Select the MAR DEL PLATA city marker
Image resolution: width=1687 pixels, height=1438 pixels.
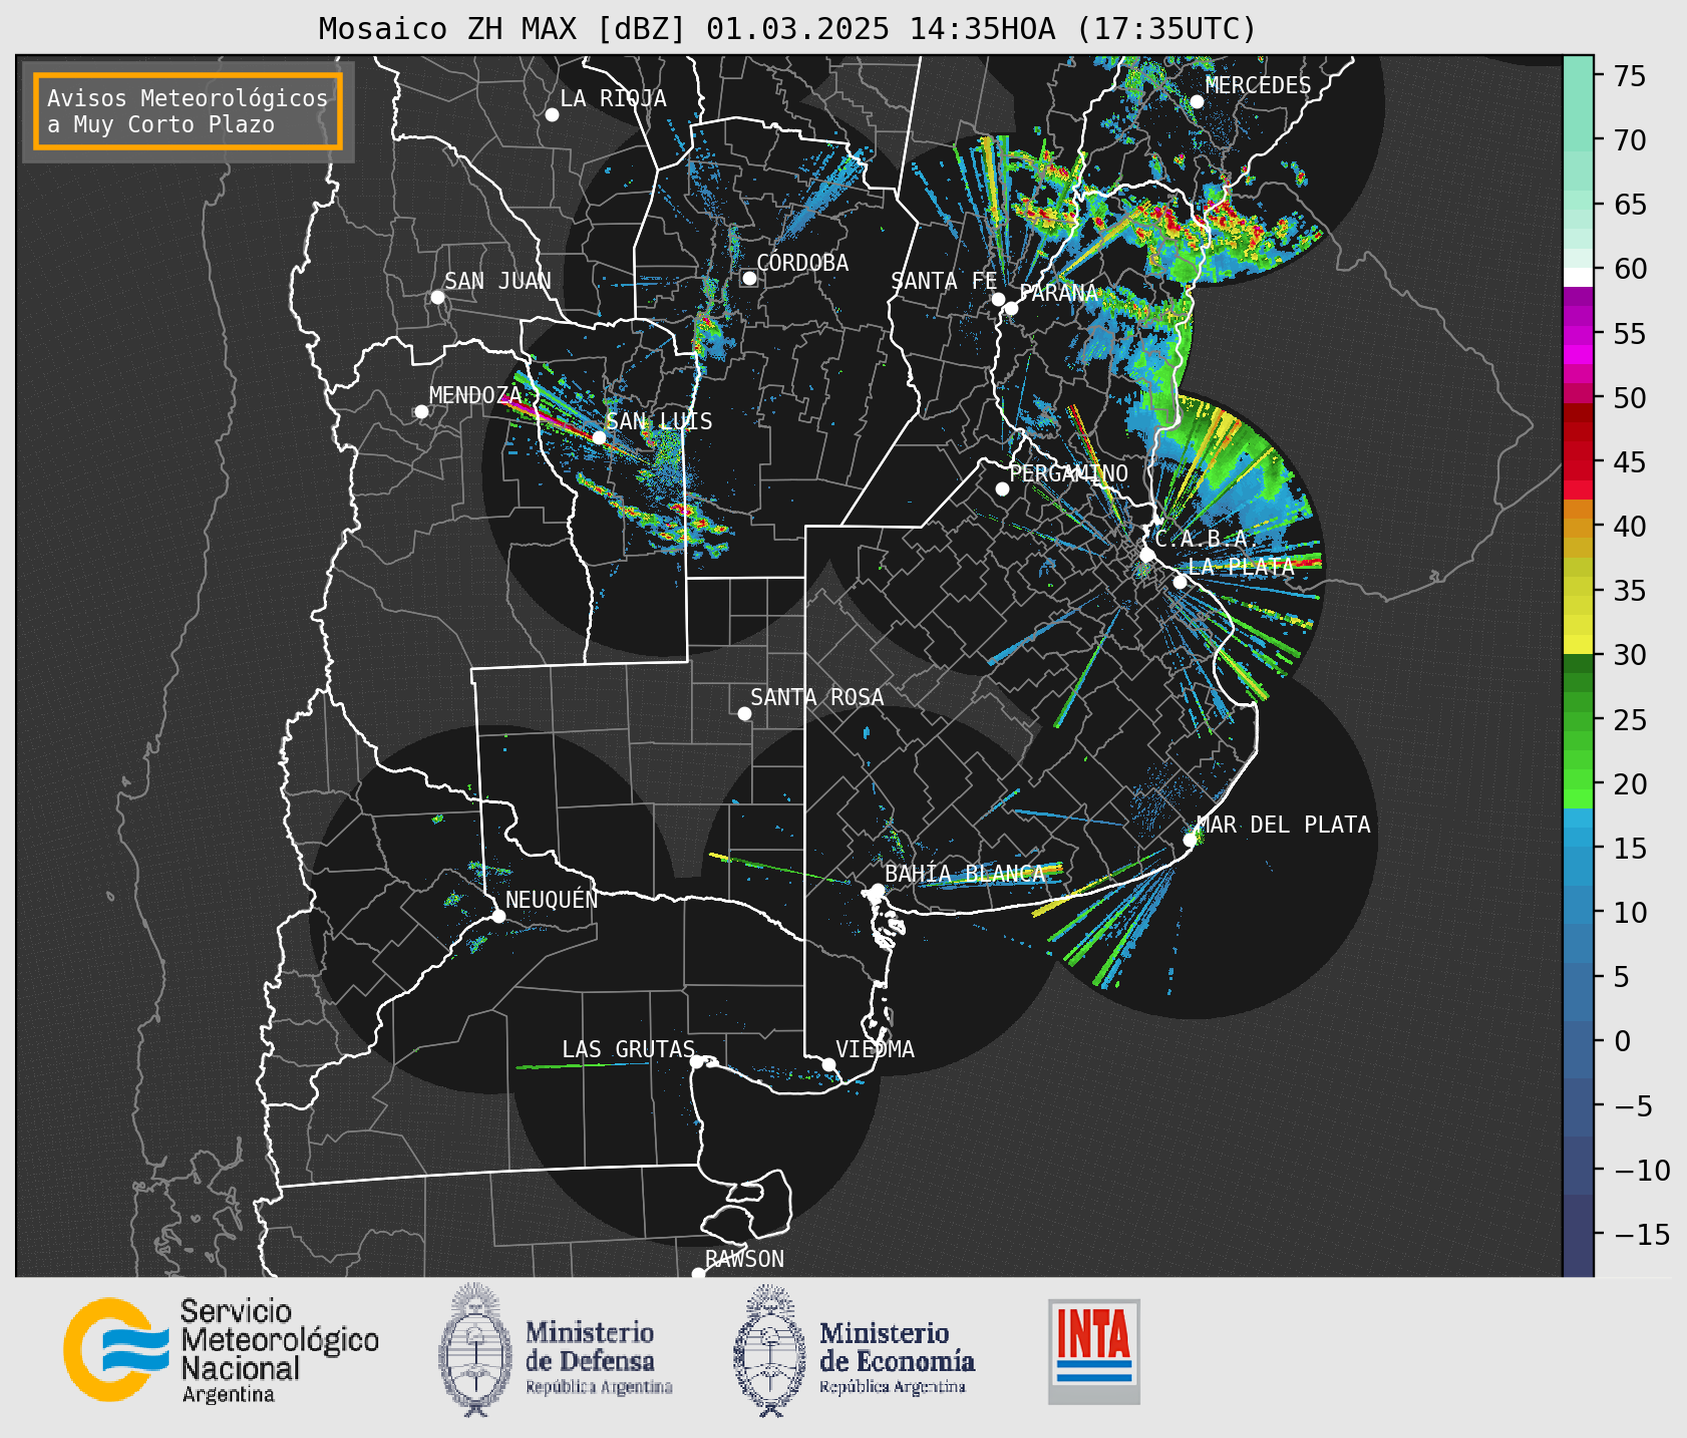point(1190,840)
